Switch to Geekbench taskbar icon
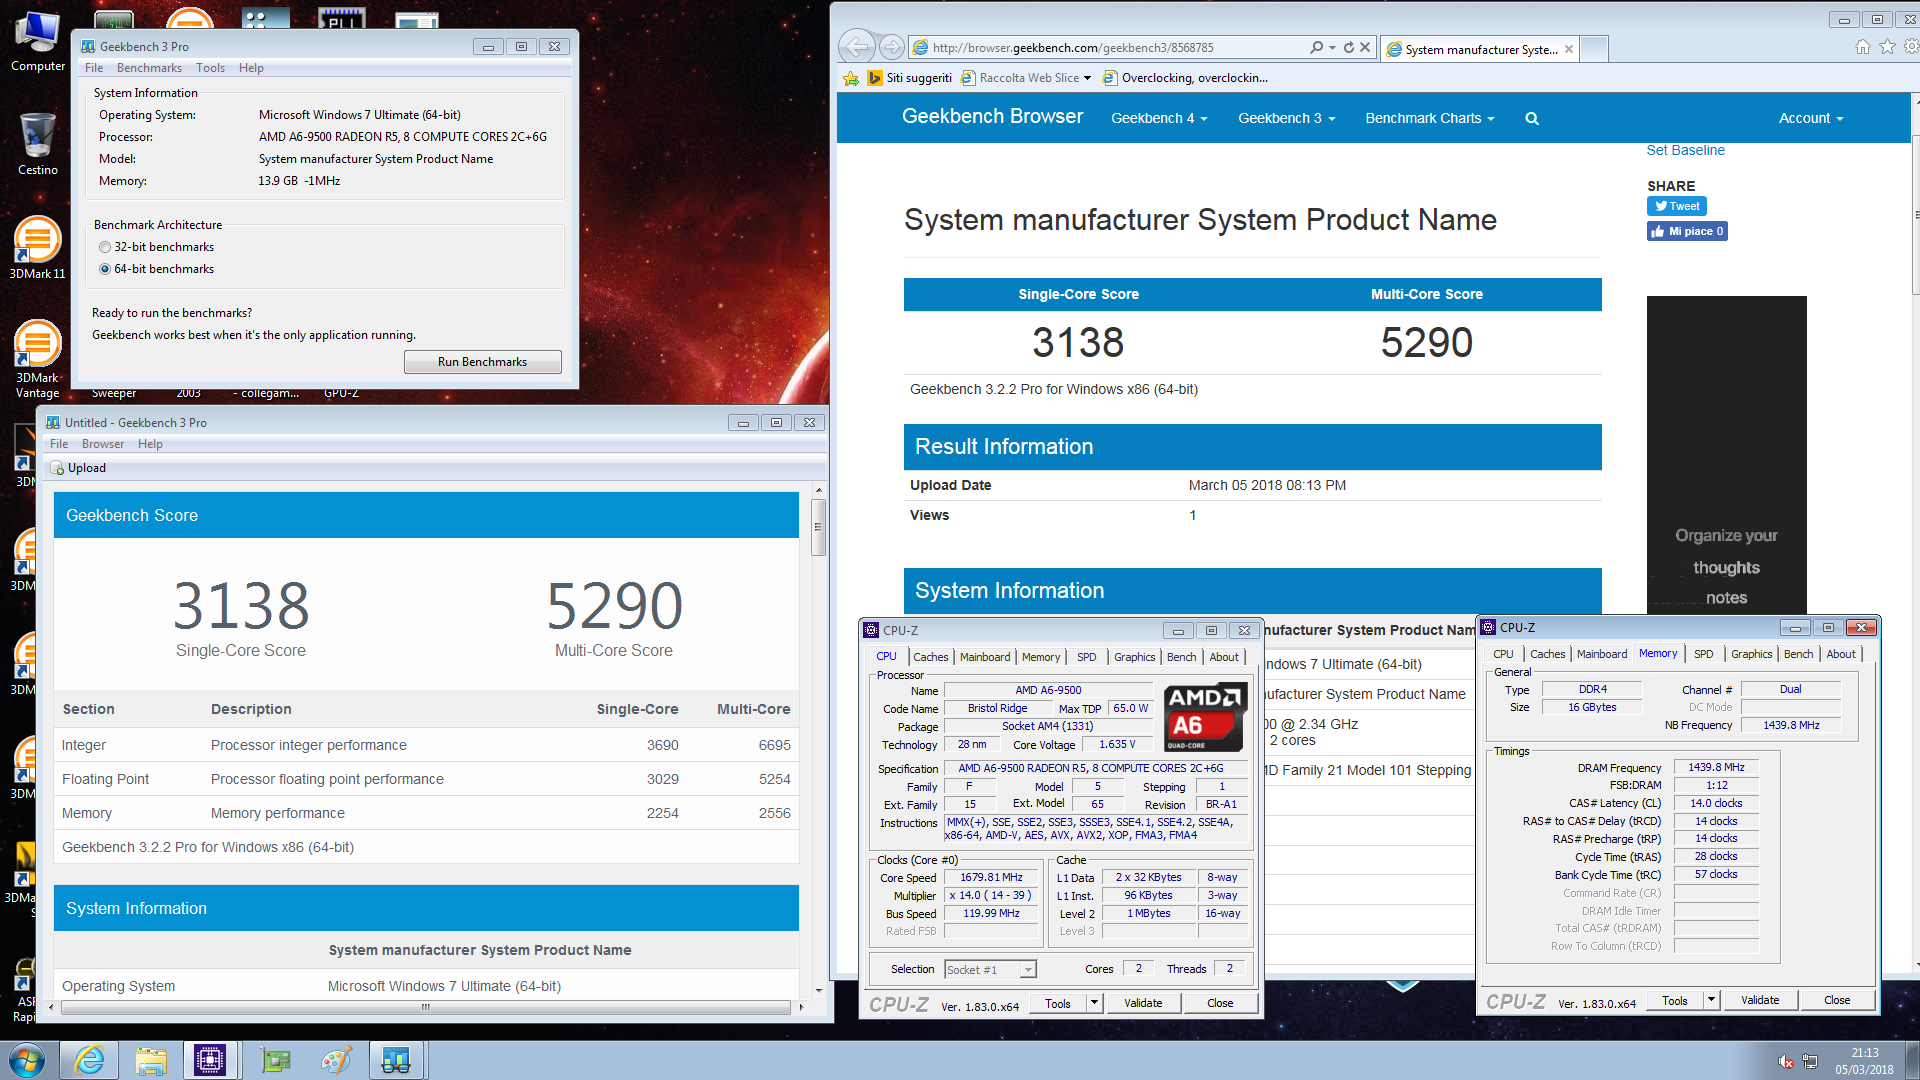Screen dimensions: 1920x1080 396,1060
